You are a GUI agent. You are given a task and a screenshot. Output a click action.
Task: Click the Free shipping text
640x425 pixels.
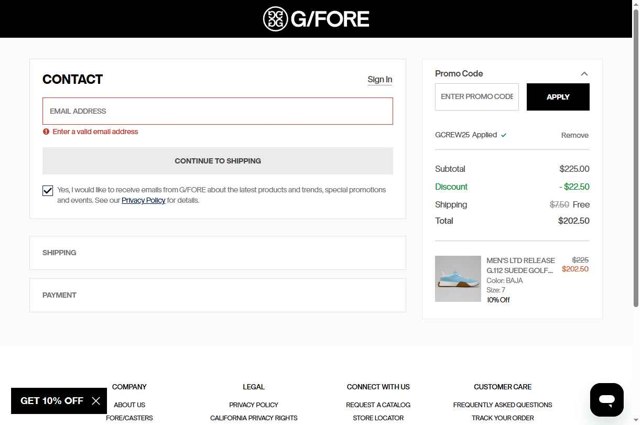[x=581, y=205]
